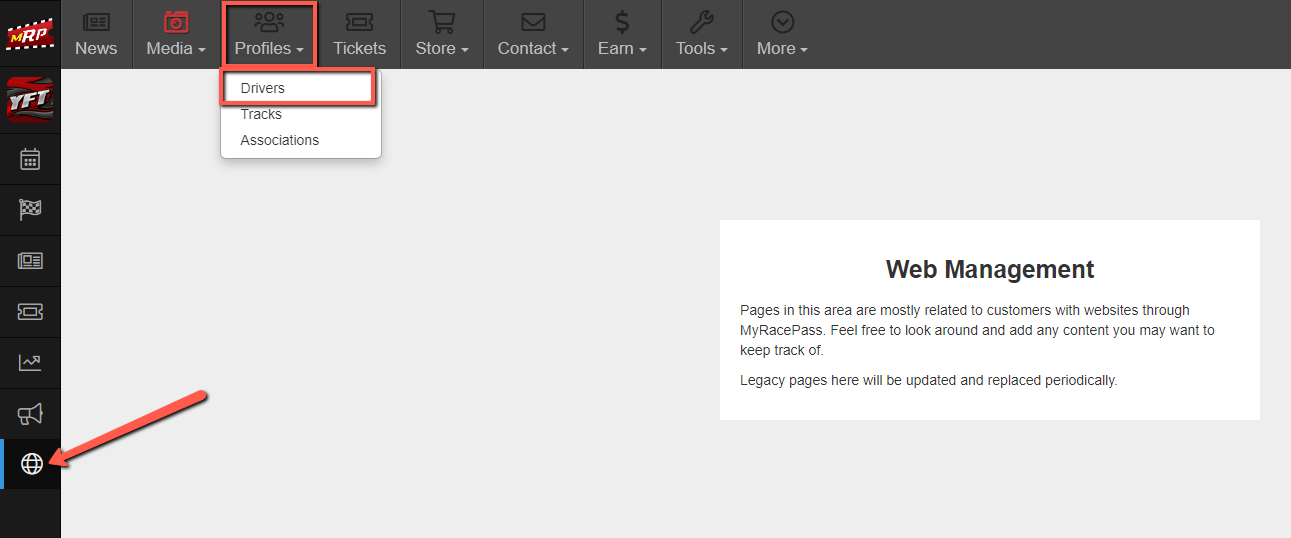Open the globe web management icon
The width and height of the screenshot is (1291, 538).
coord(31,464)
